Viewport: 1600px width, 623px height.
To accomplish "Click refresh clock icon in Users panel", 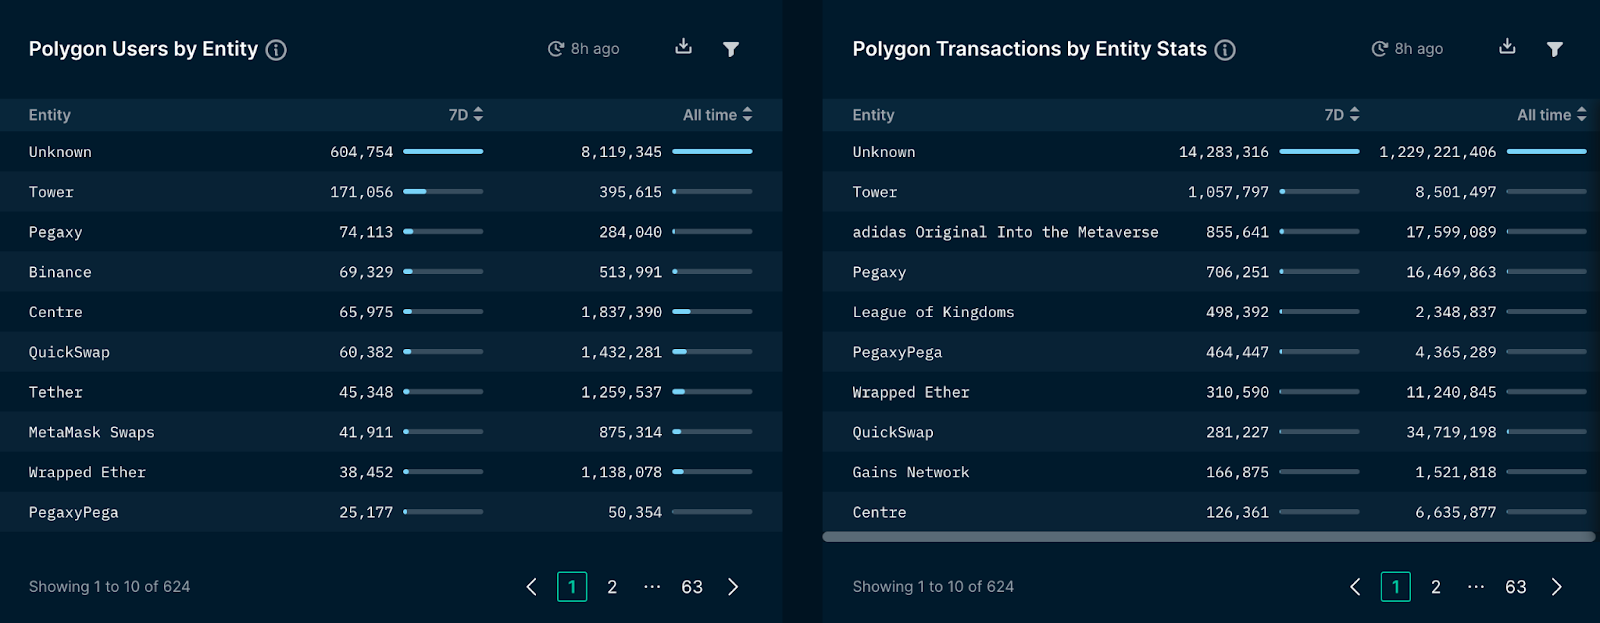I will [x=556, y=49].
